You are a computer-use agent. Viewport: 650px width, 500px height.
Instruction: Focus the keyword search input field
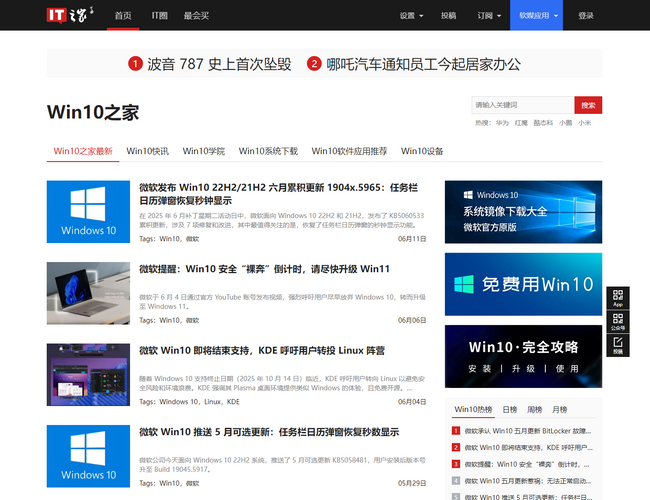coord(523,105)
